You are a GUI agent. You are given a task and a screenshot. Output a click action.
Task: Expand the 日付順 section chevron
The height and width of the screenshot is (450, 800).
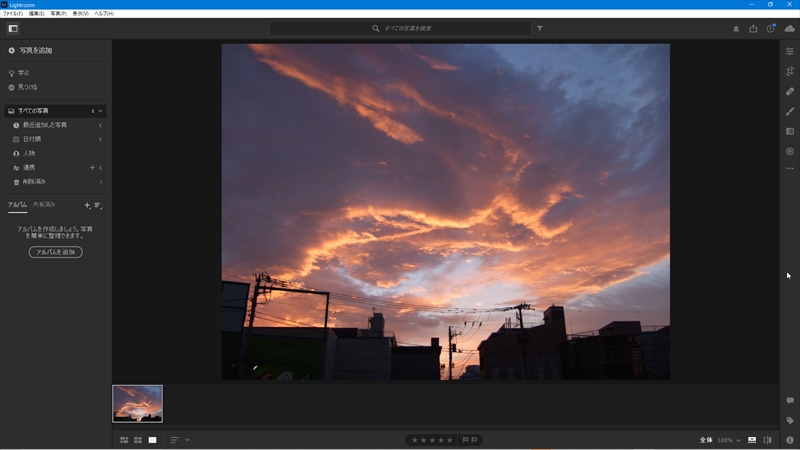coord(100,139)
